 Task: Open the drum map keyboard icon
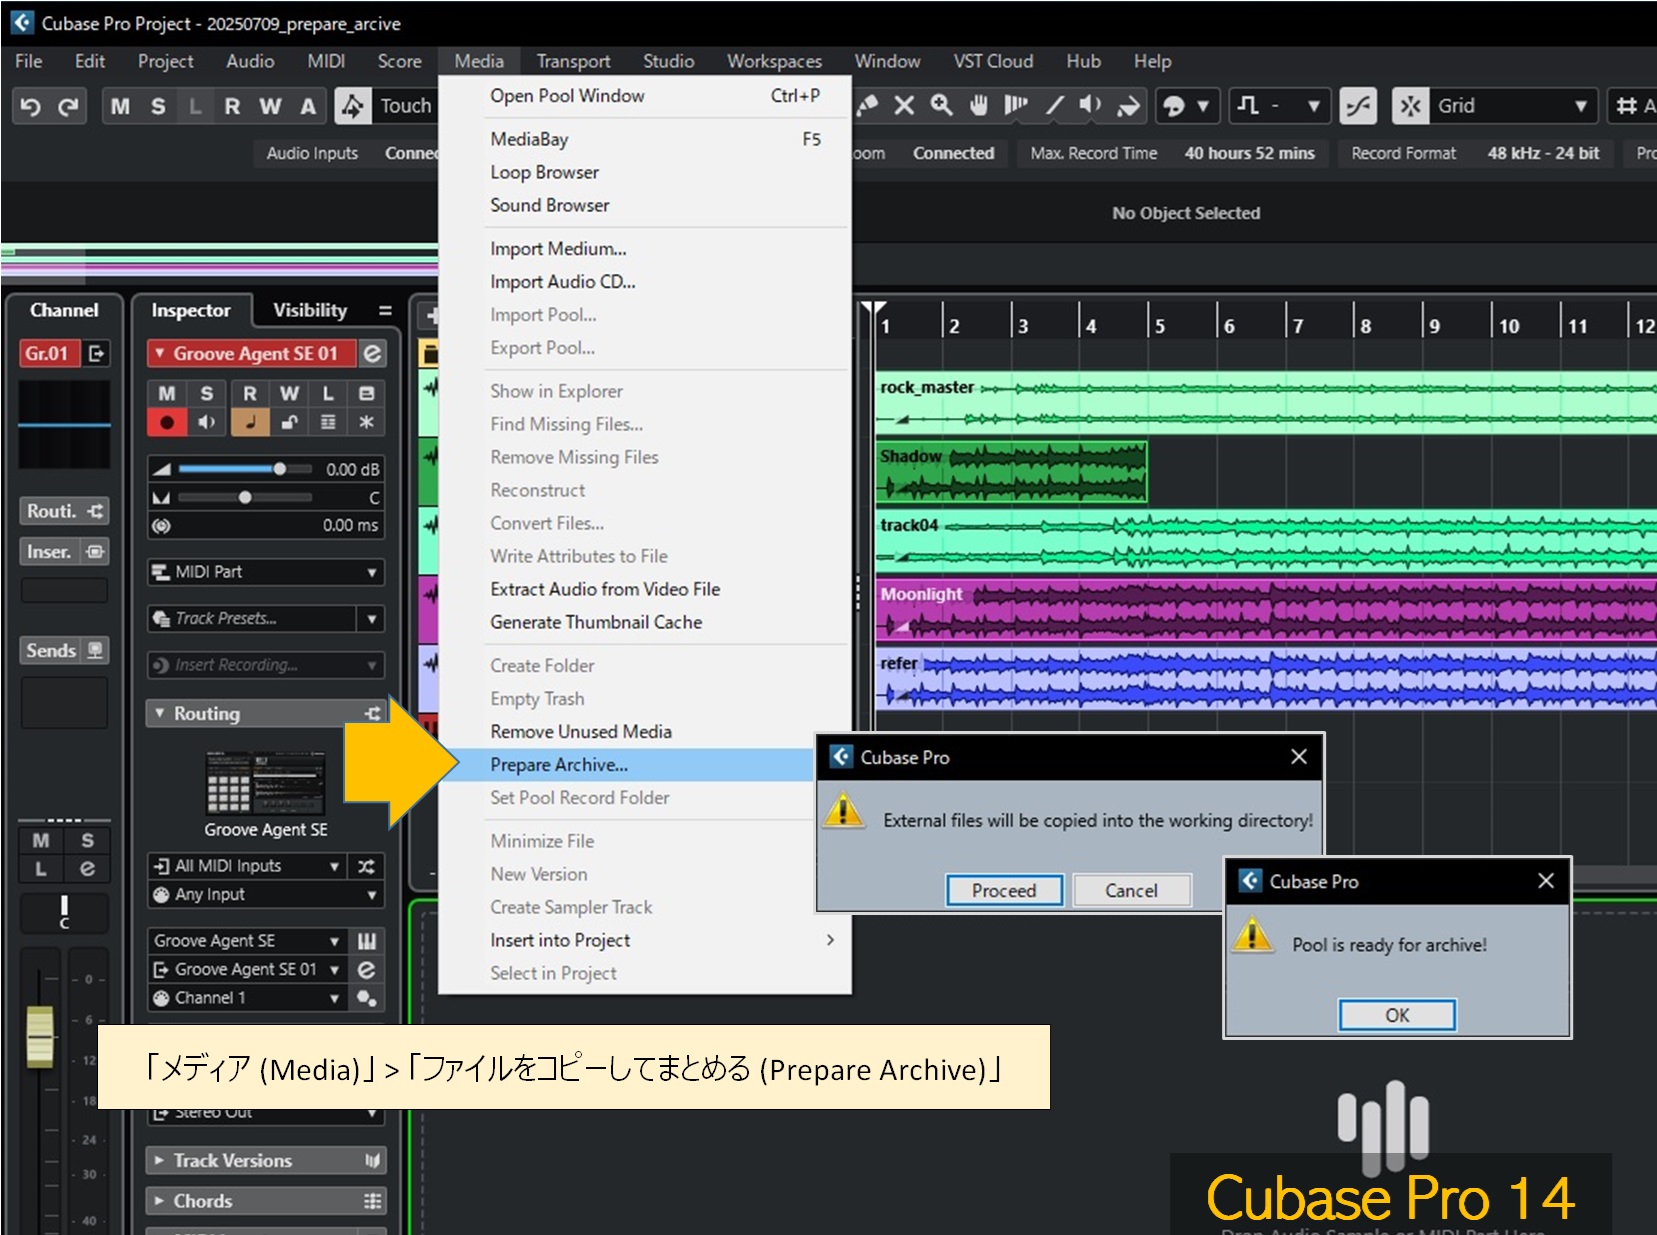pyautogui.click(x=367, y=941)
